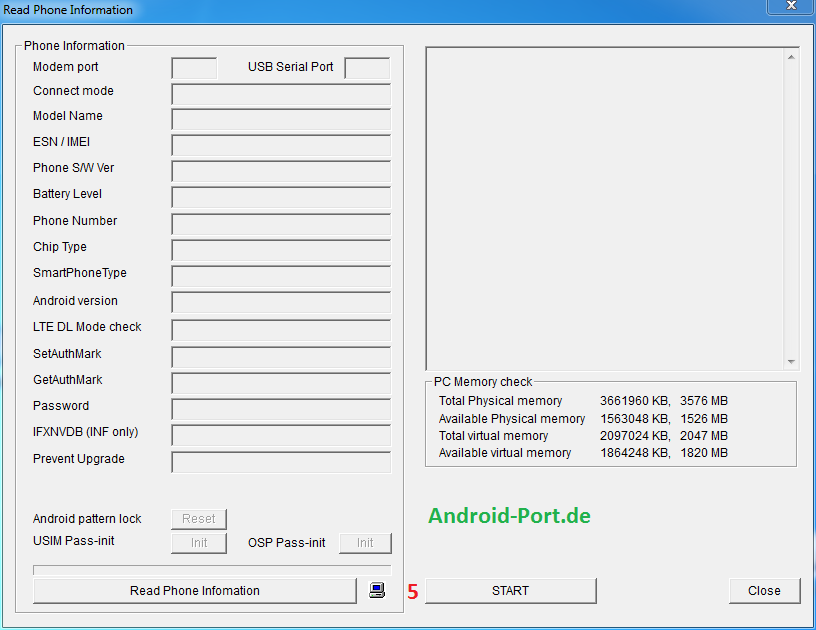Click the Password field

click(281, 409)
